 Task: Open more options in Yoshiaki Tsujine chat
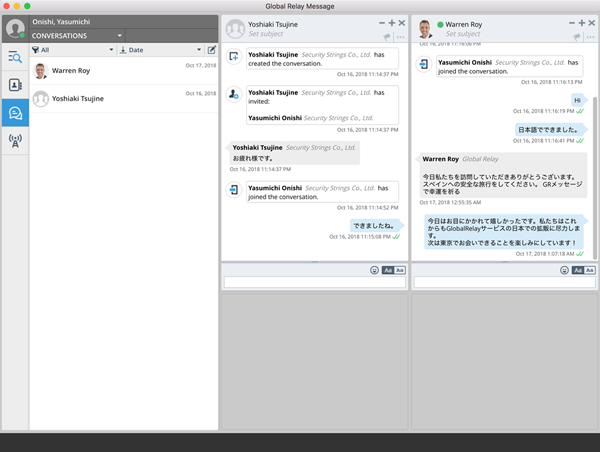(401, 37)
